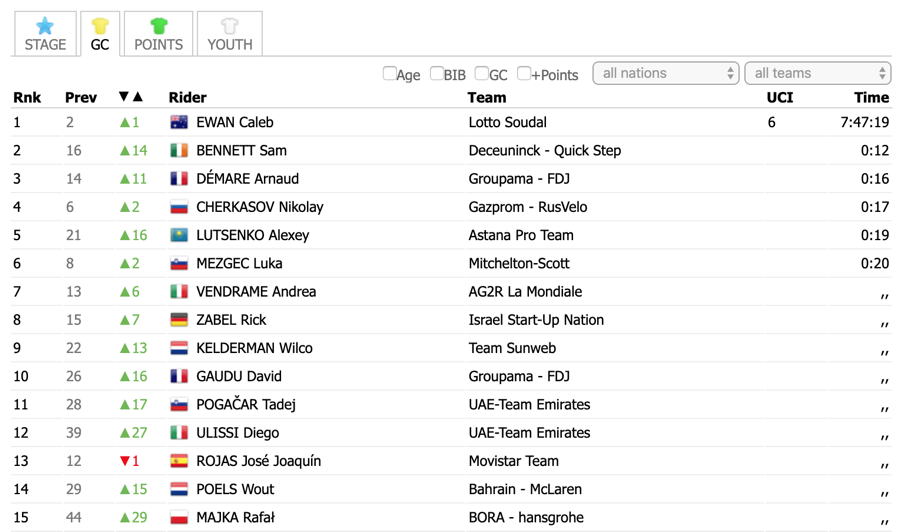Open the YOUTH classification tab
900x532 pixels.
pyautogui.click(x=230, y=33)
